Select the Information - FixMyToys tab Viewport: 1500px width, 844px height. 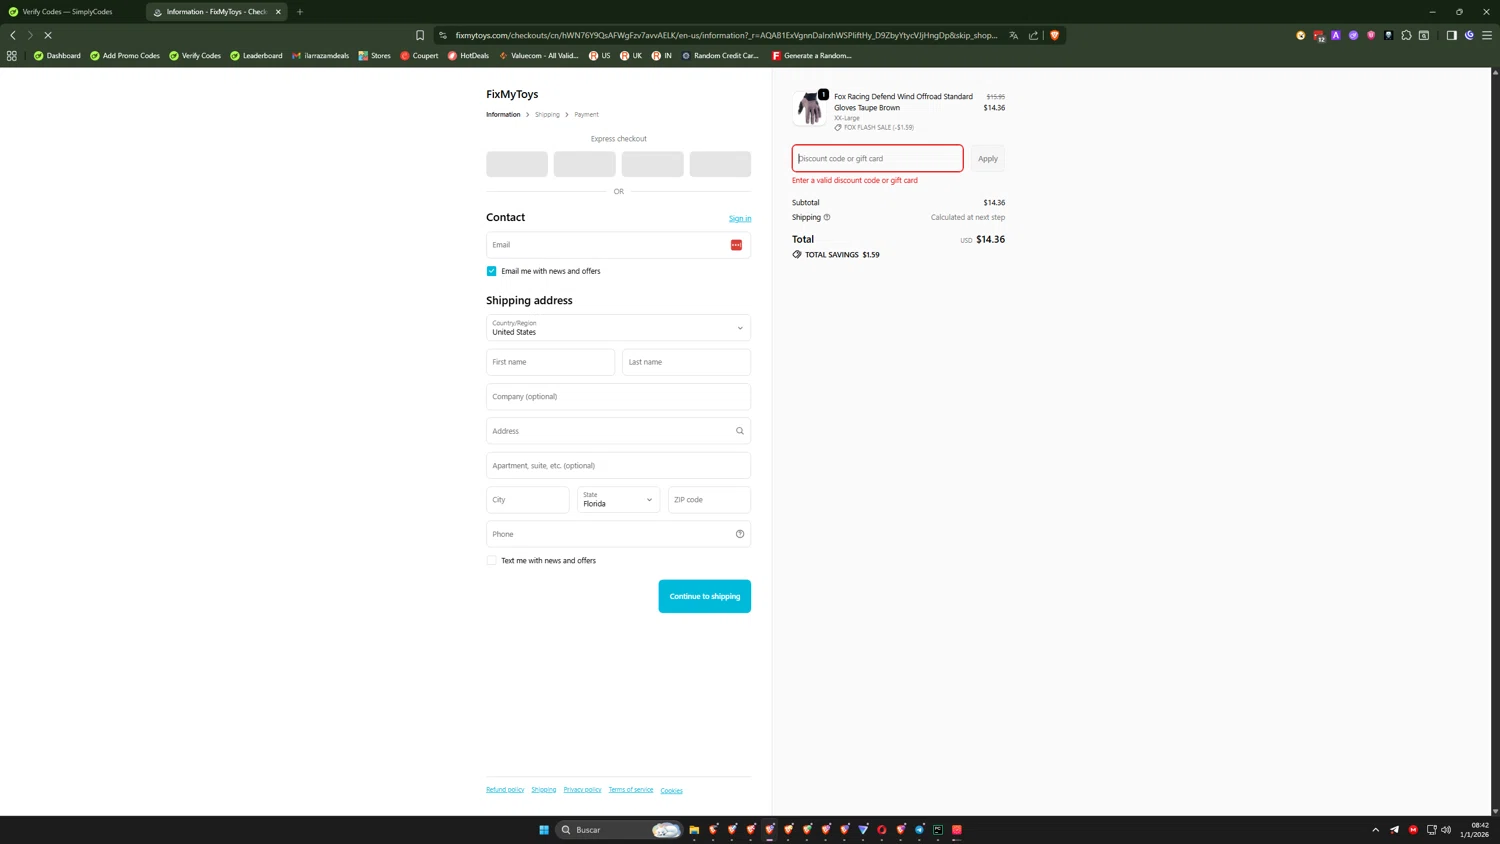pos(216,12)
